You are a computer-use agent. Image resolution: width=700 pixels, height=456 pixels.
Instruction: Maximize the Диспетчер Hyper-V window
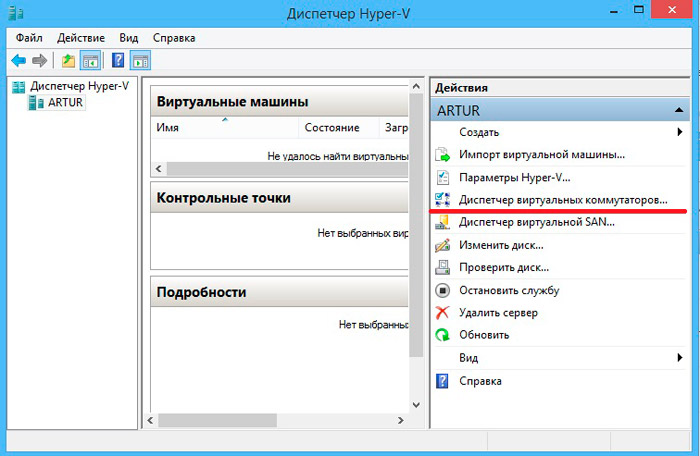[x=639, y=10]
